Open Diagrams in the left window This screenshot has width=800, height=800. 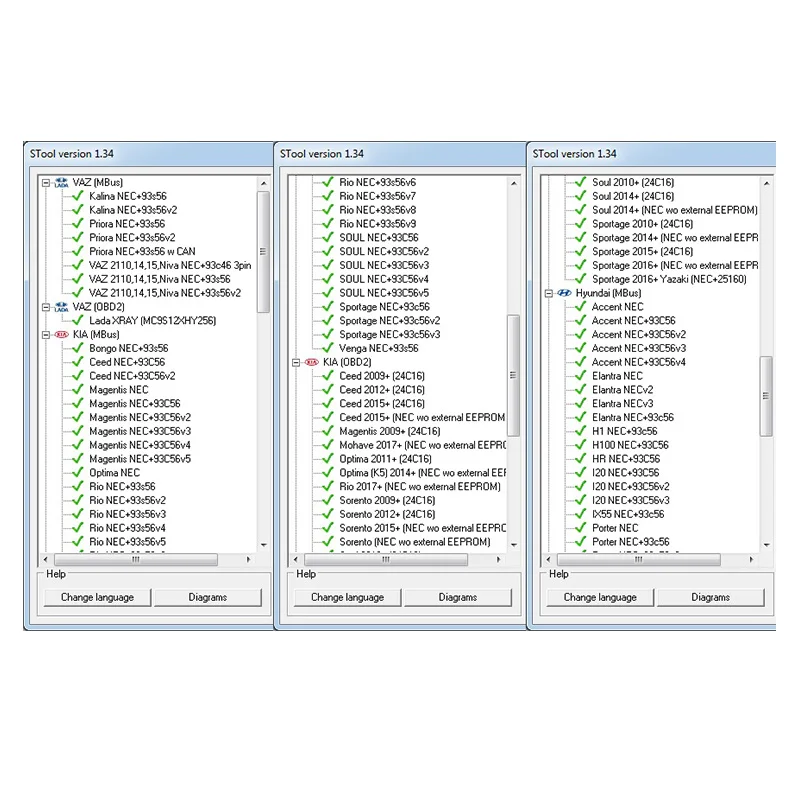pyautogui.click(x=208, y=597)
